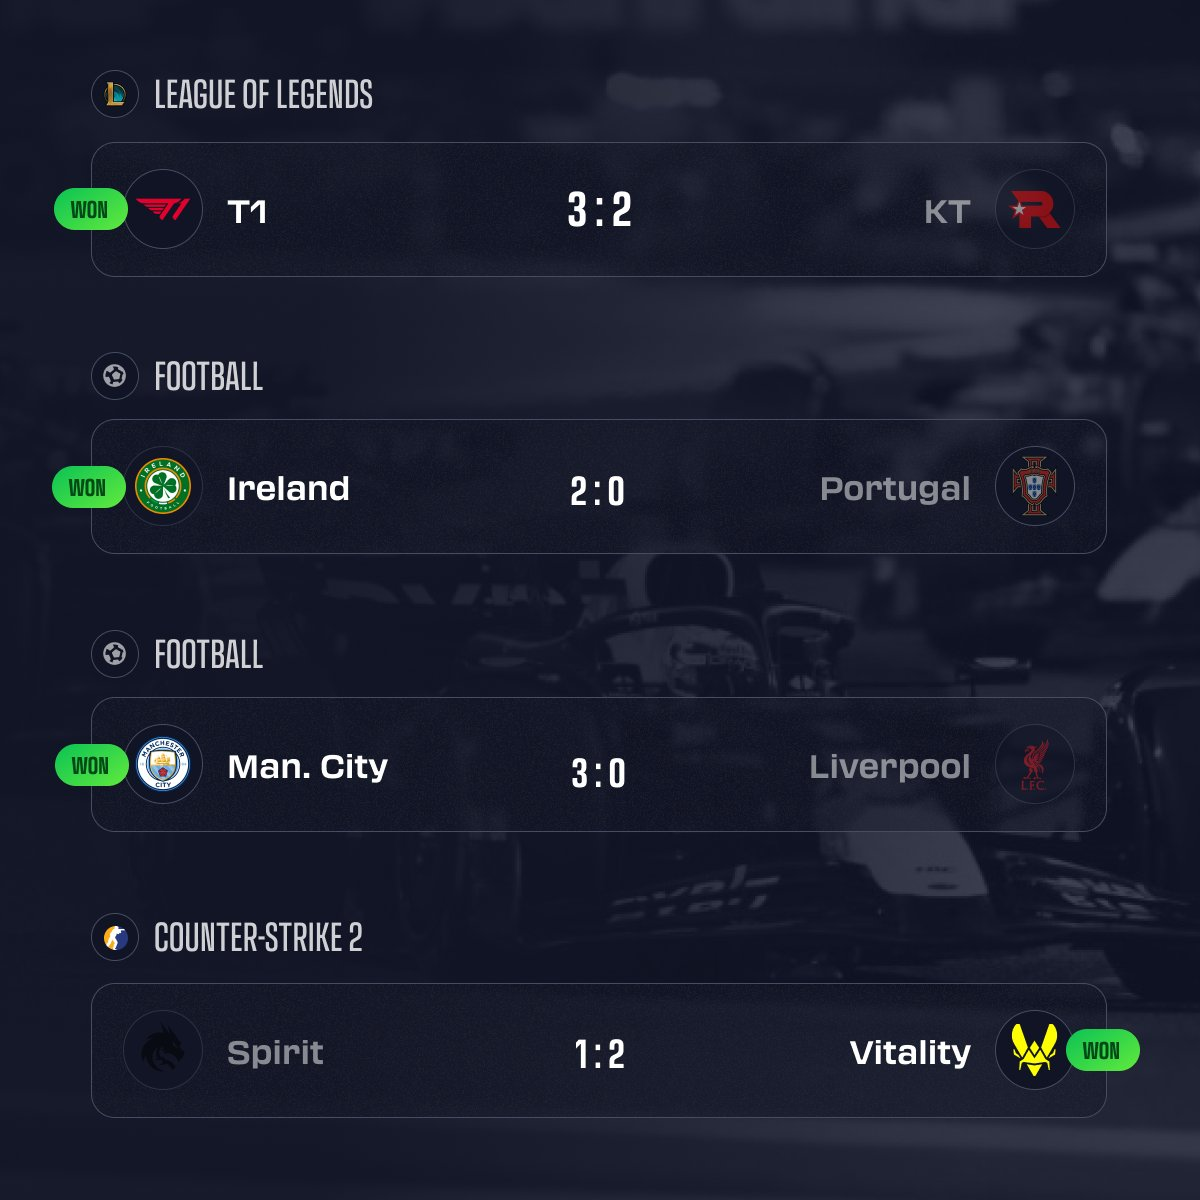Click the WON badge next to Vitality
This screenshot has width=1200, height=1200.
click(1102, 1051)
